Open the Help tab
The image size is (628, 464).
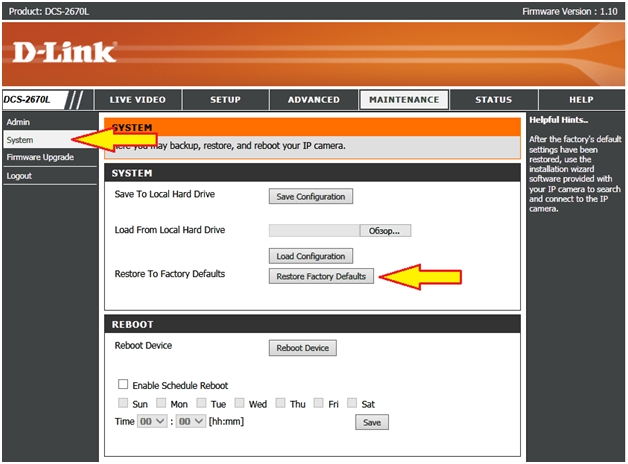[581, 100]
